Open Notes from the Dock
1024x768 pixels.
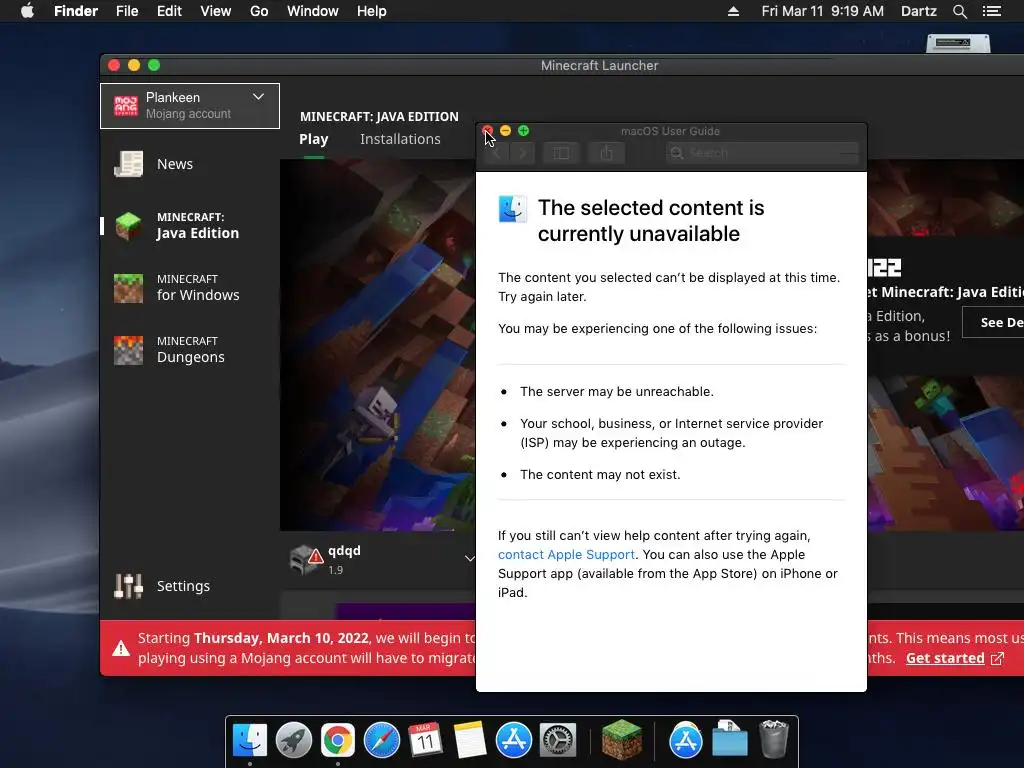[x=470, y=741]
